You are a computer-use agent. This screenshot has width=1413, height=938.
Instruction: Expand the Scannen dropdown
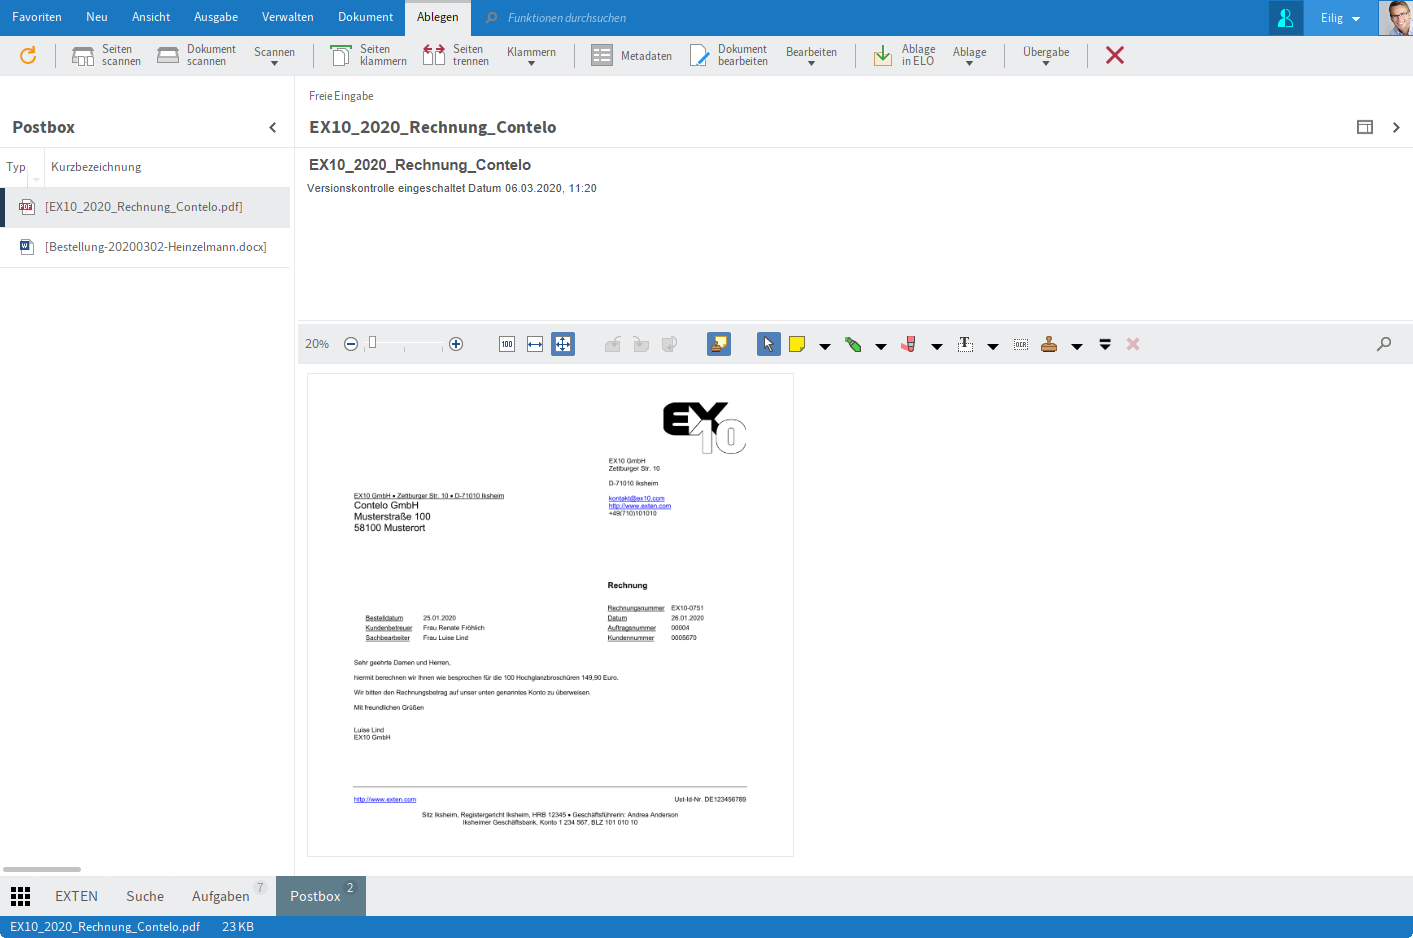pyautogui.click(x=274, y=56)
